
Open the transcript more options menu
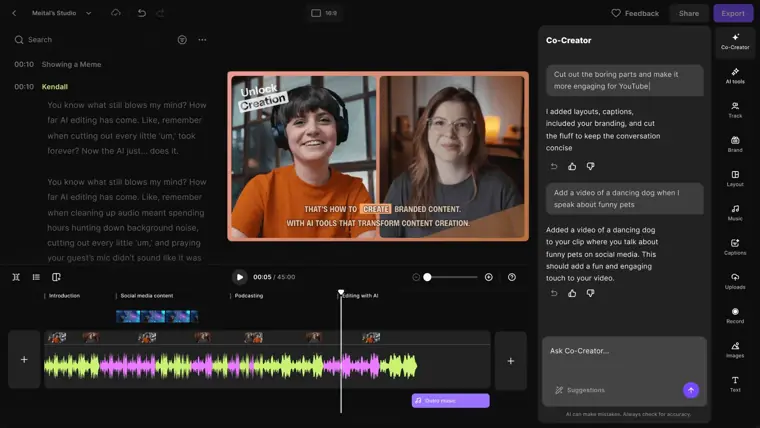pos(202,40)
